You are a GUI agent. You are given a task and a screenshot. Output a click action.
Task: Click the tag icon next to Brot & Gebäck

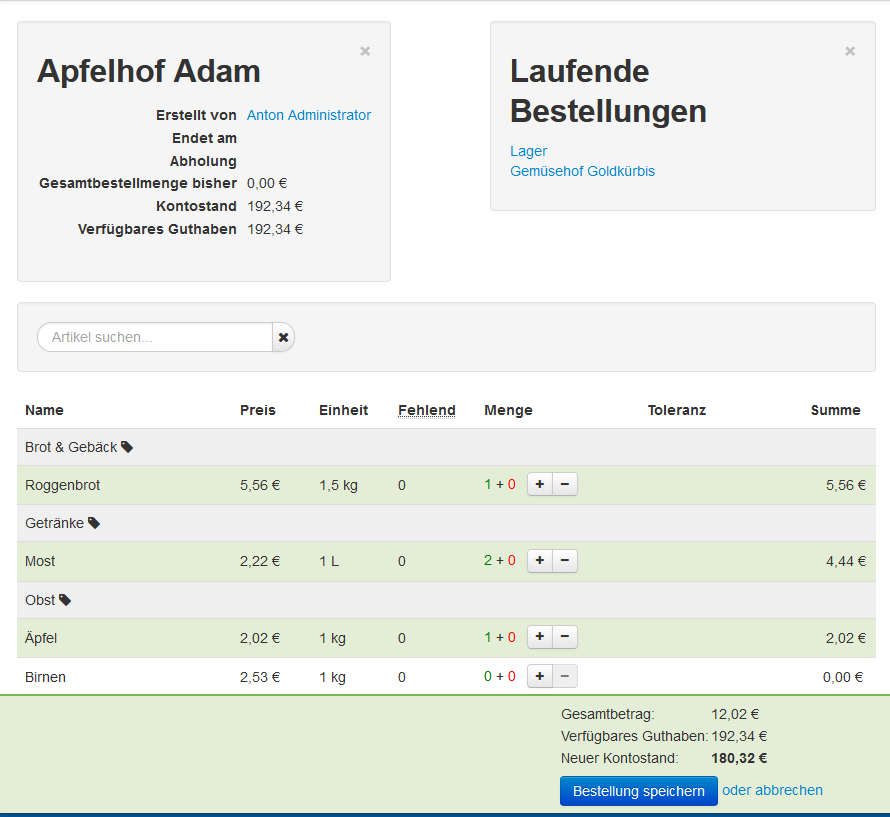pyautogui.click(x=127, y=447)
